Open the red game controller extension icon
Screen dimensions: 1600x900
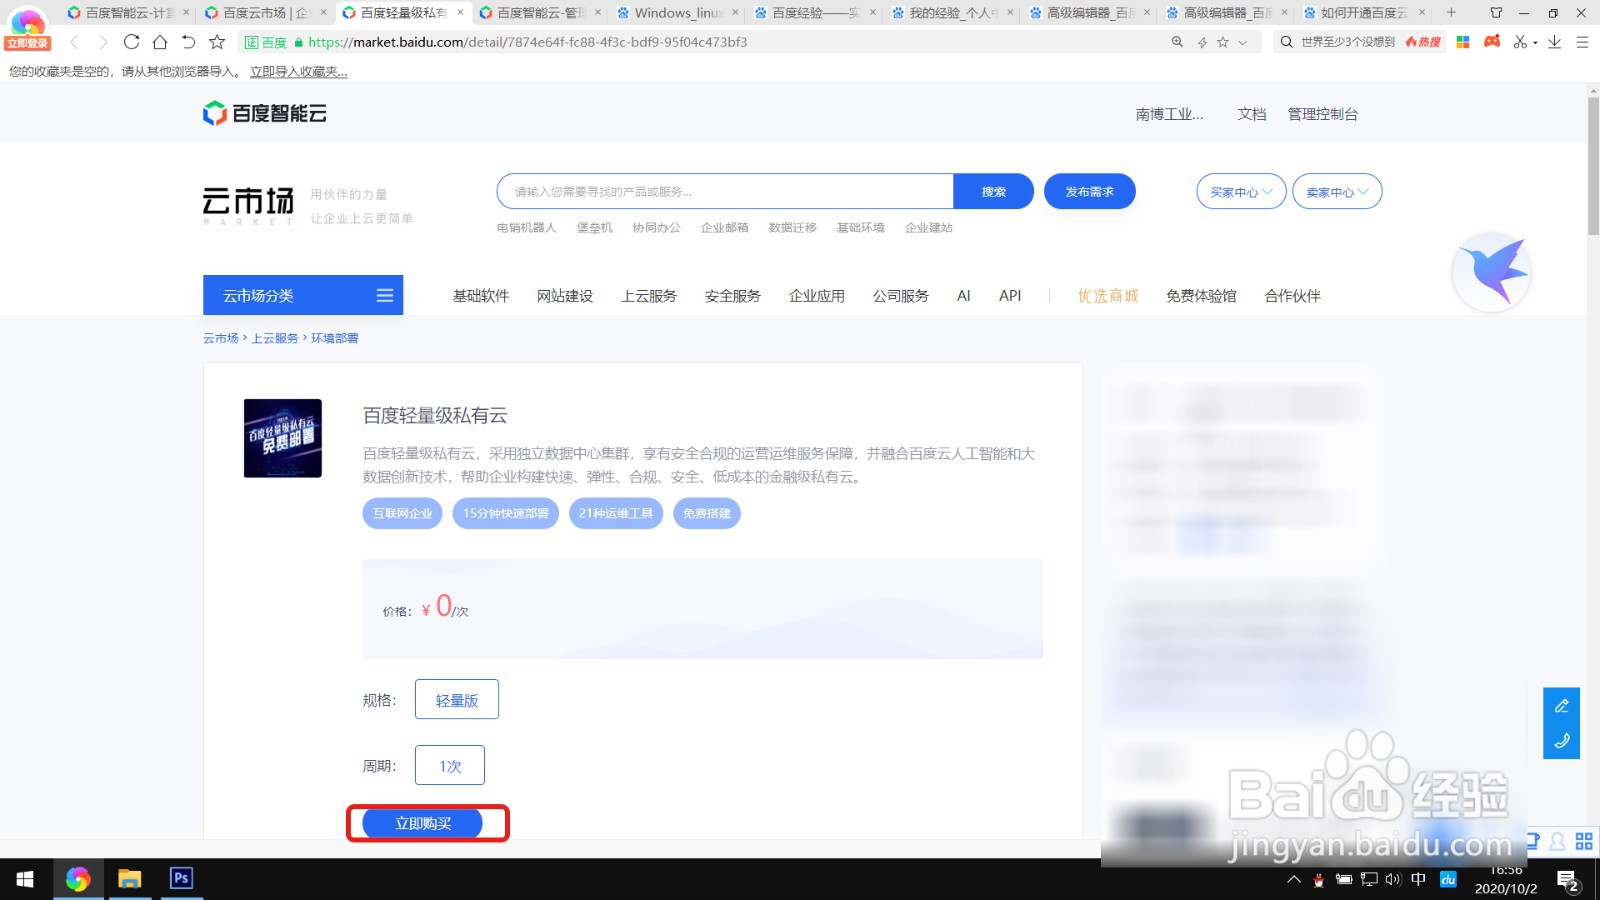pos(1492,42)
